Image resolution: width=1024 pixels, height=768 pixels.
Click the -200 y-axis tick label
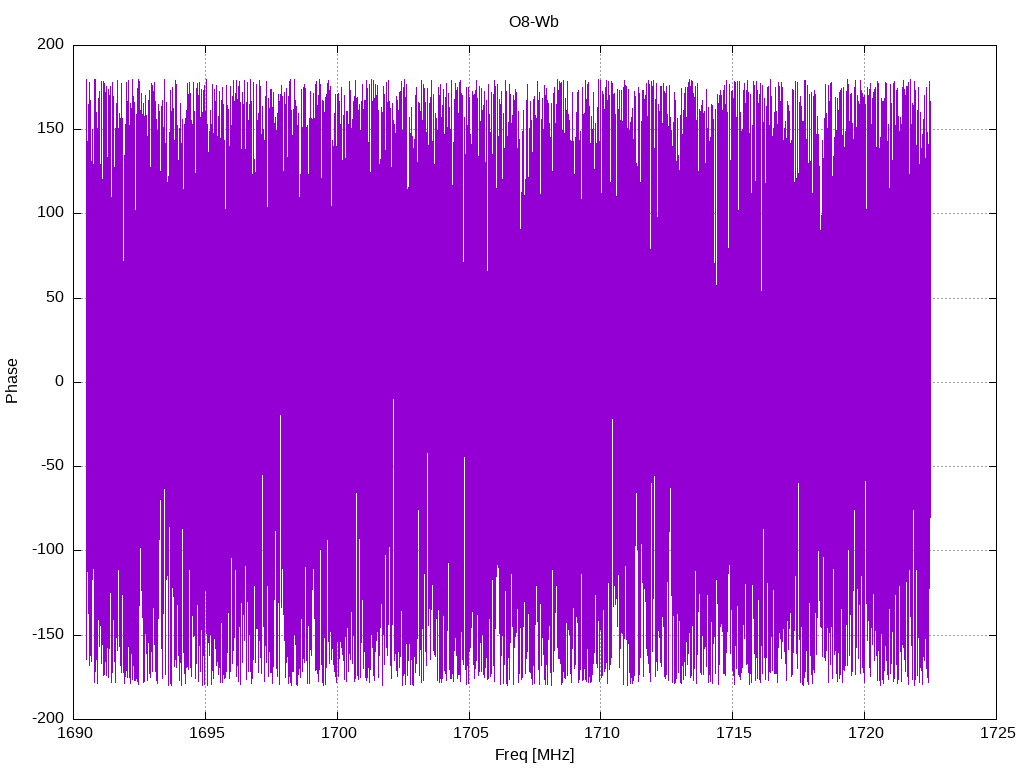click(x=48, y=718)
